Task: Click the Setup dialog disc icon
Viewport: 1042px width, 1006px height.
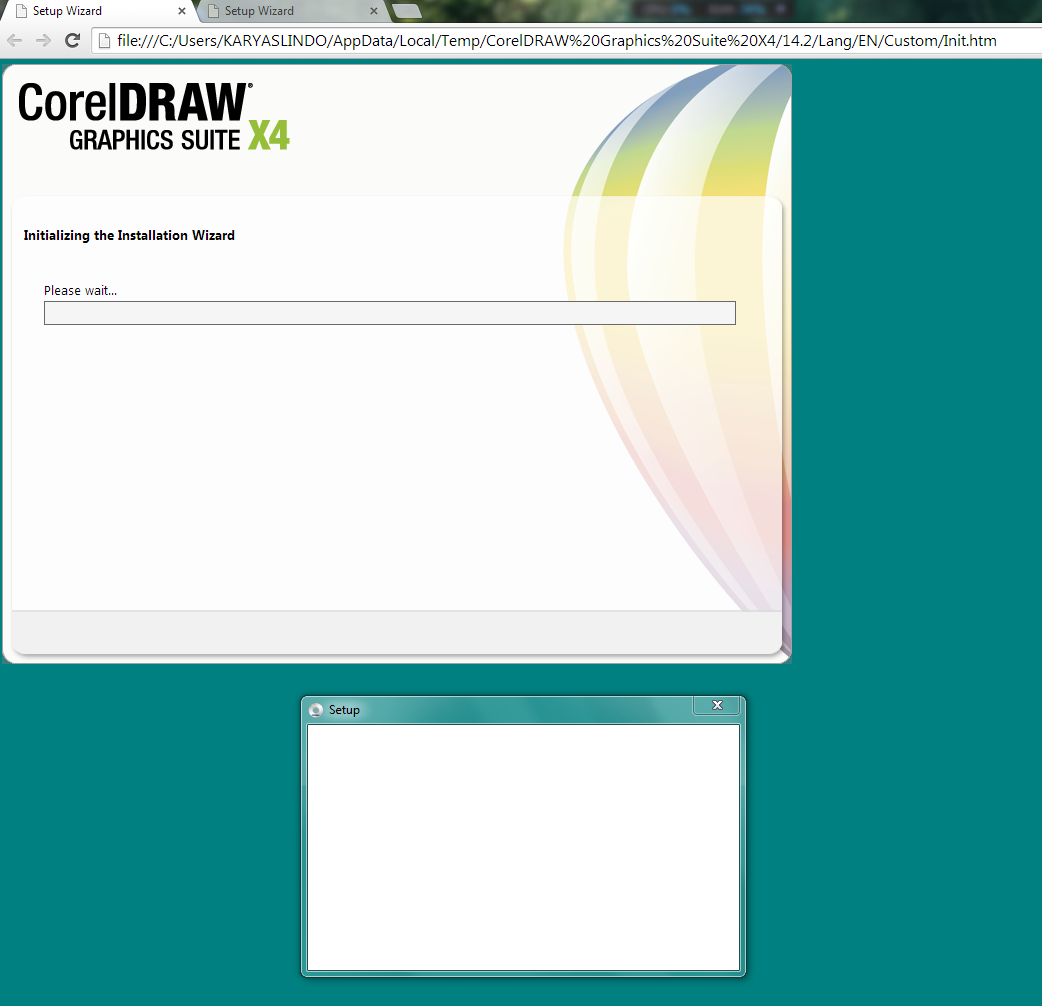Action: click(x=316, y=710)
